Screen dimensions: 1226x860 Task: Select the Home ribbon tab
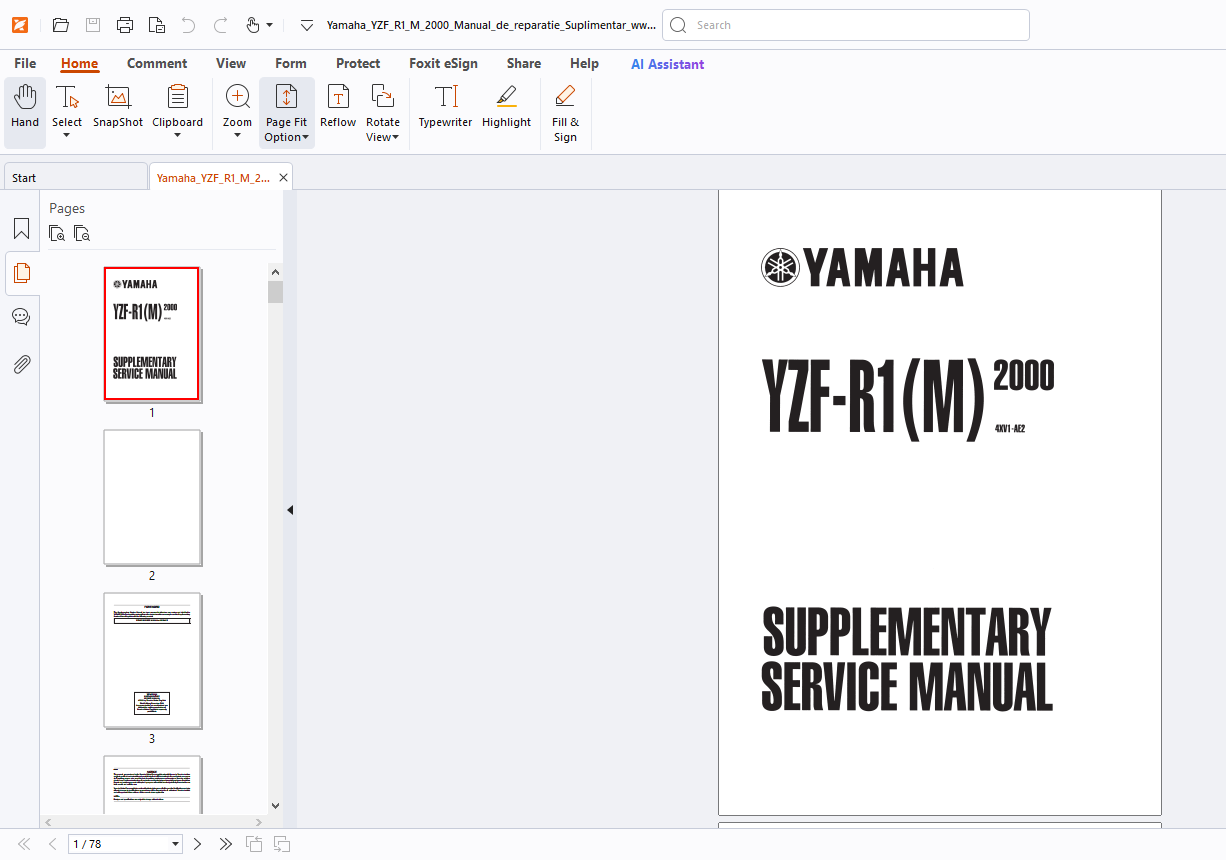(80, 63)
